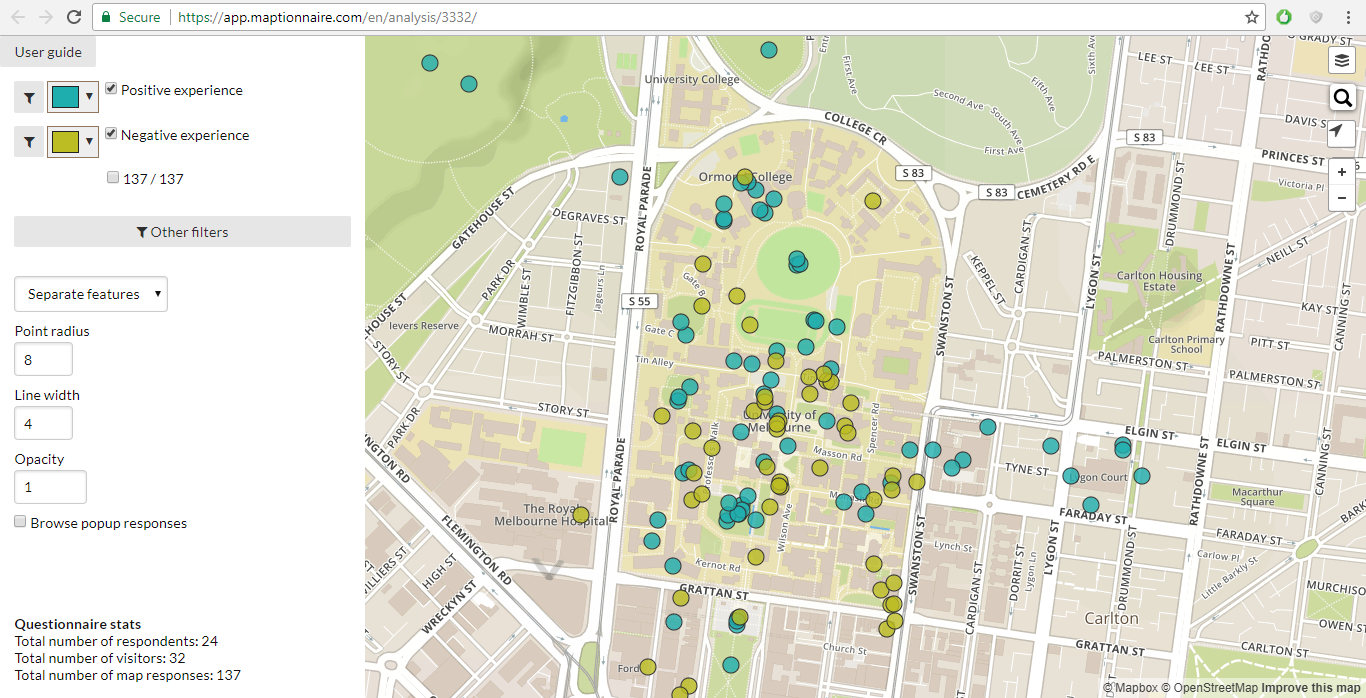This screenshot has width=1366, height=698.
Task: Open the Mapbox attribution link
Action: coord(1129,688)
